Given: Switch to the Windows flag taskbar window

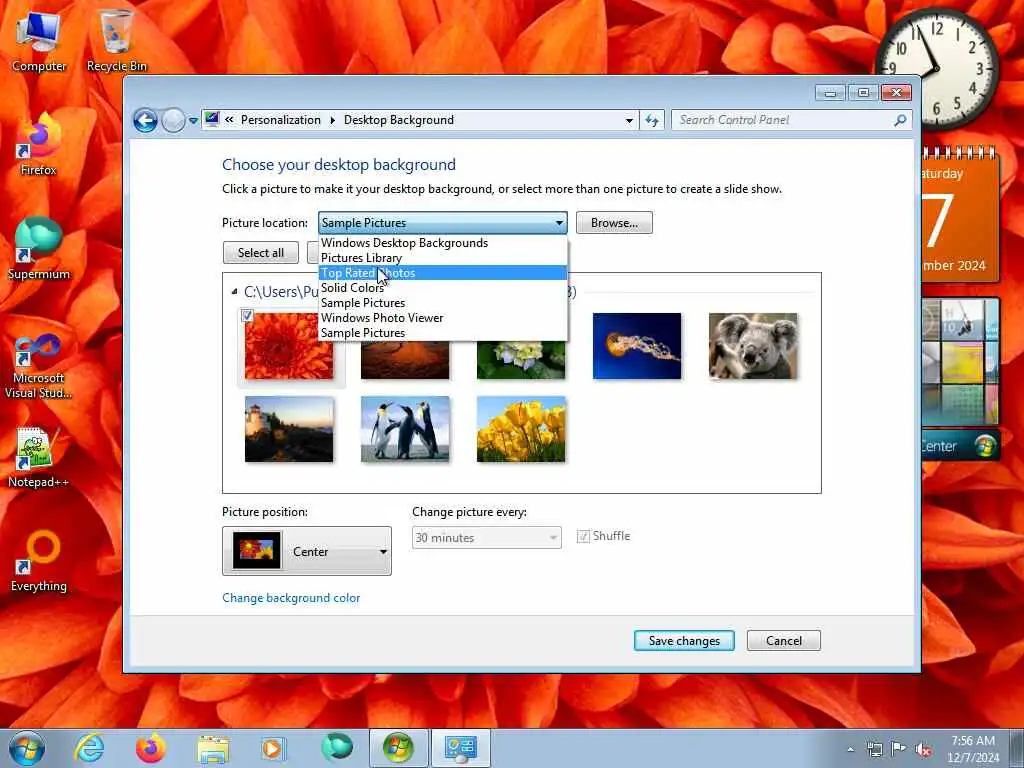Looking at the screenshot, I should tap(398, 748).
